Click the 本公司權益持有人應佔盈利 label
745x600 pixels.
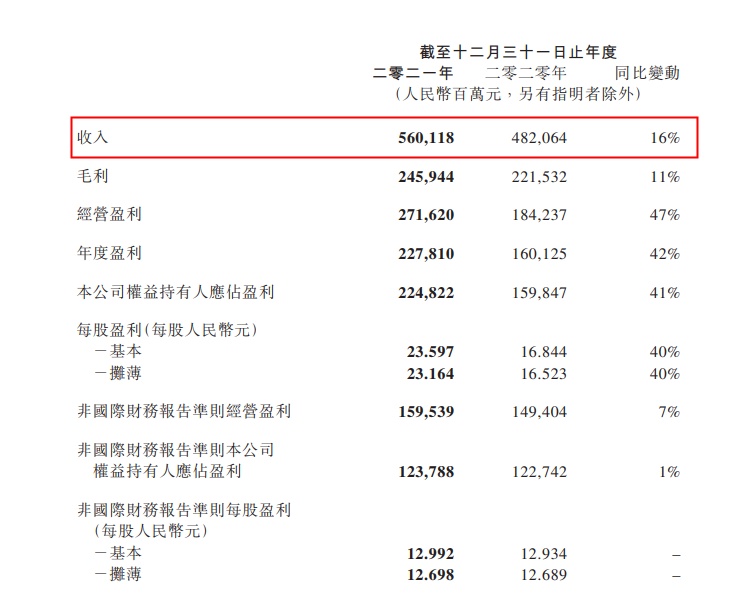(x=176, y=292)
